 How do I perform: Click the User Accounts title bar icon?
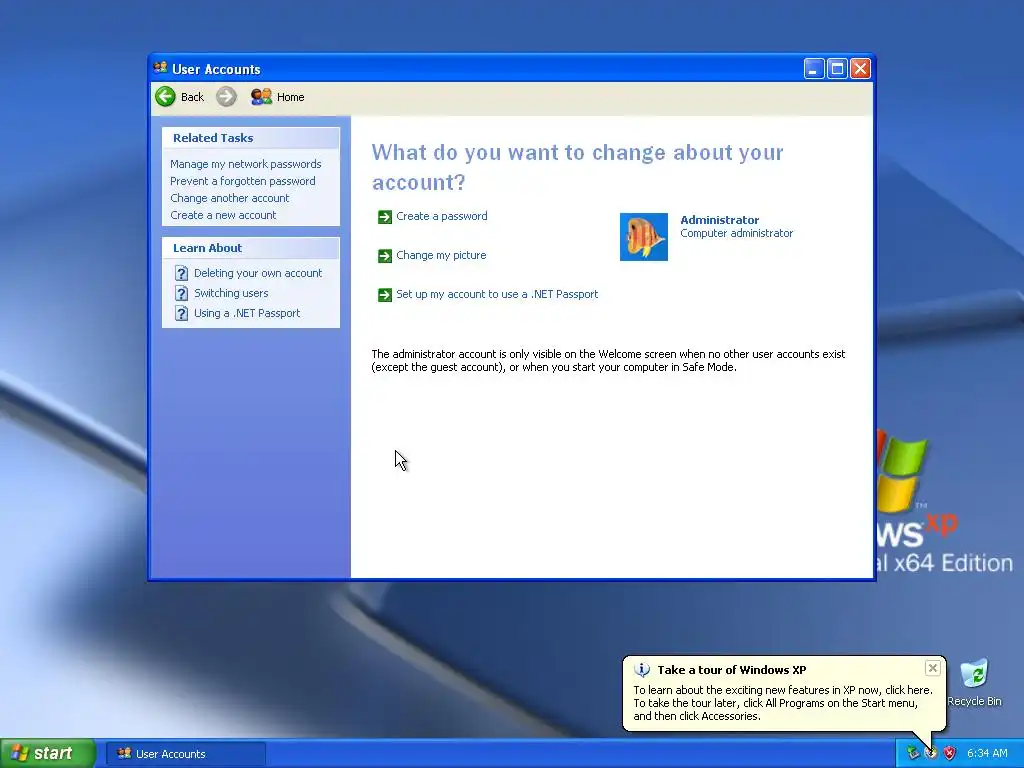coord(160,68)
